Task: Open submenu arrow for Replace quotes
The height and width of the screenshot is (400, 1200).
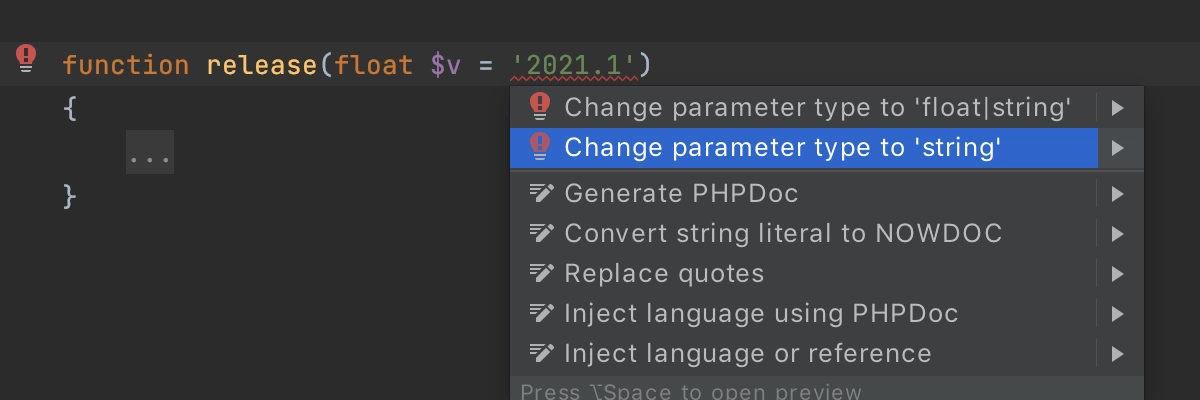Action: click(x=1119, y=273)
